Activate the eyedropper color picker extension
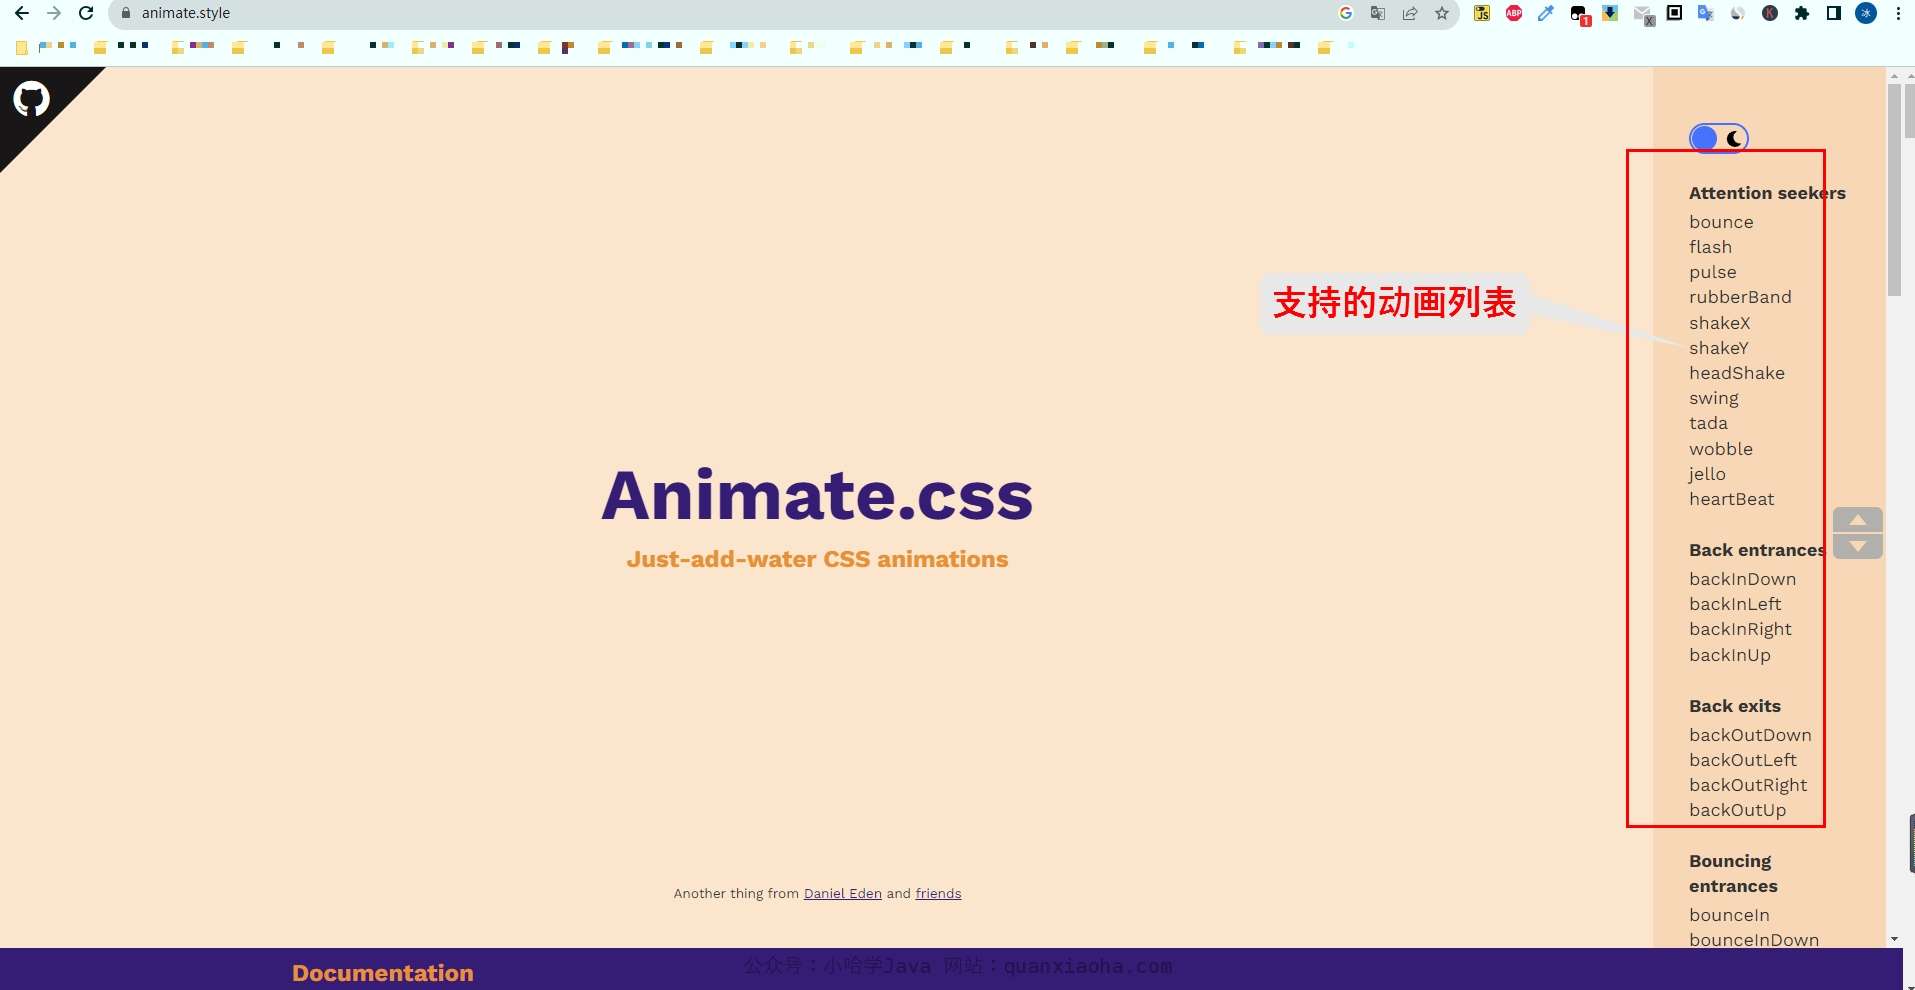The width and height of the screenshot is (1915, 990). pyautogui.click(x=1546, y=13)
